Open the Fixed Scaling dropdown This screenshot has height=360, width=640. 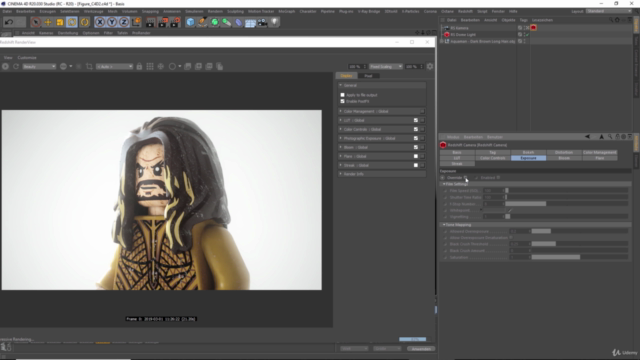[x=386, y=67]
